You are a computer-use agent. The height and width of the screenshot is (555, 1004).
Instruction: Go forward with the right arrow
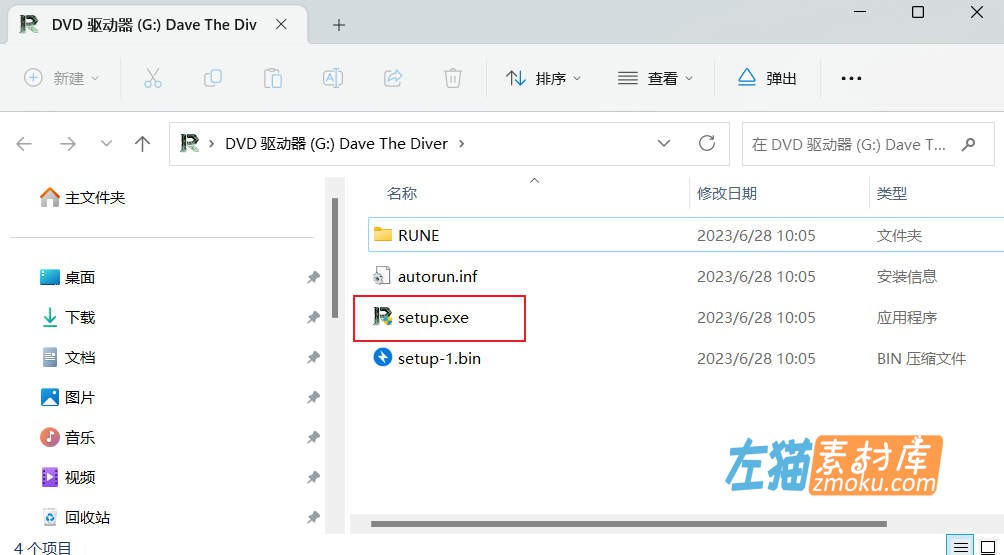tap(67, 144)
